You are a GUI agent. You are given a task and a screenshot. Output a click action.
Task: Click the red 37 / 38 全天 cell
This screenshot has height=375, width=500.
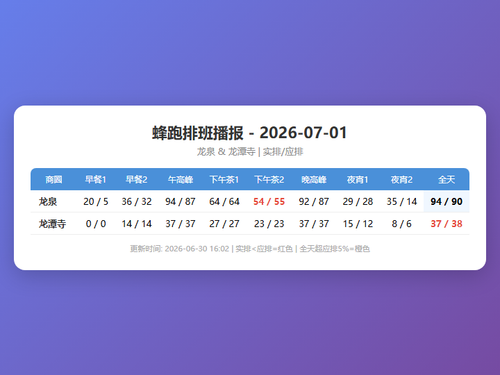point(446,224)
